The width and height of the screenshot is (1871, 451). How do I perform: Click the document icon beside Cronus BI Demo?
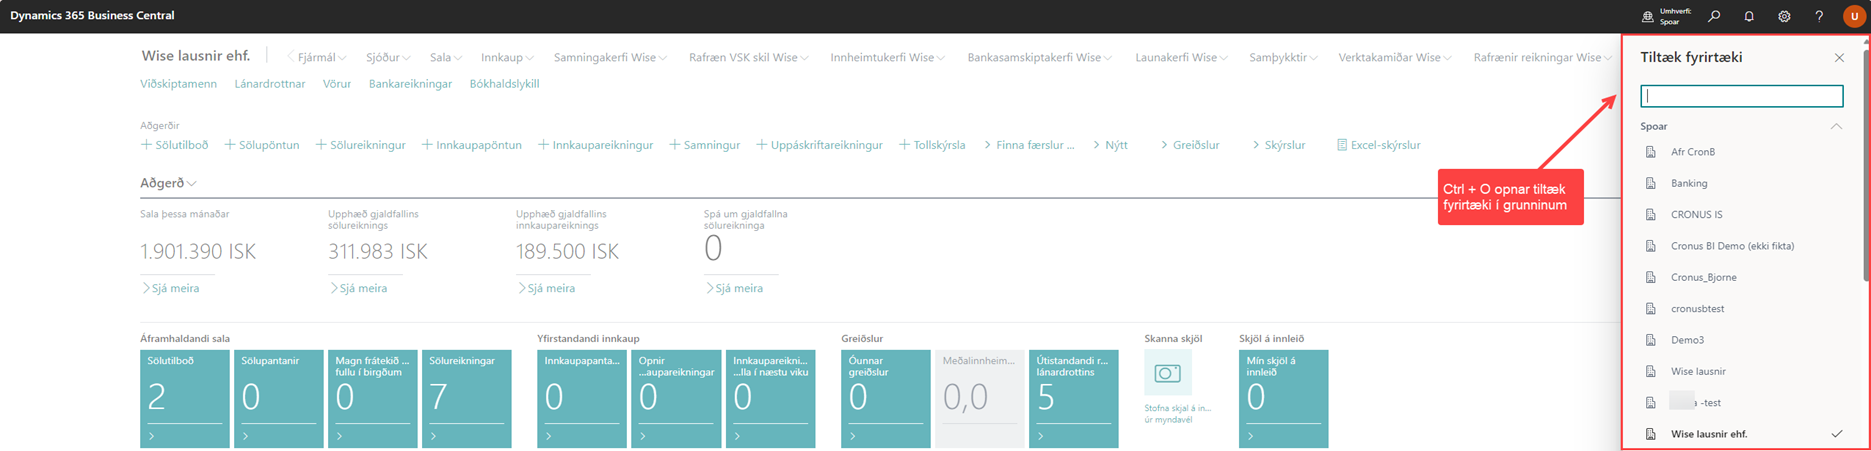[1651, 246]
